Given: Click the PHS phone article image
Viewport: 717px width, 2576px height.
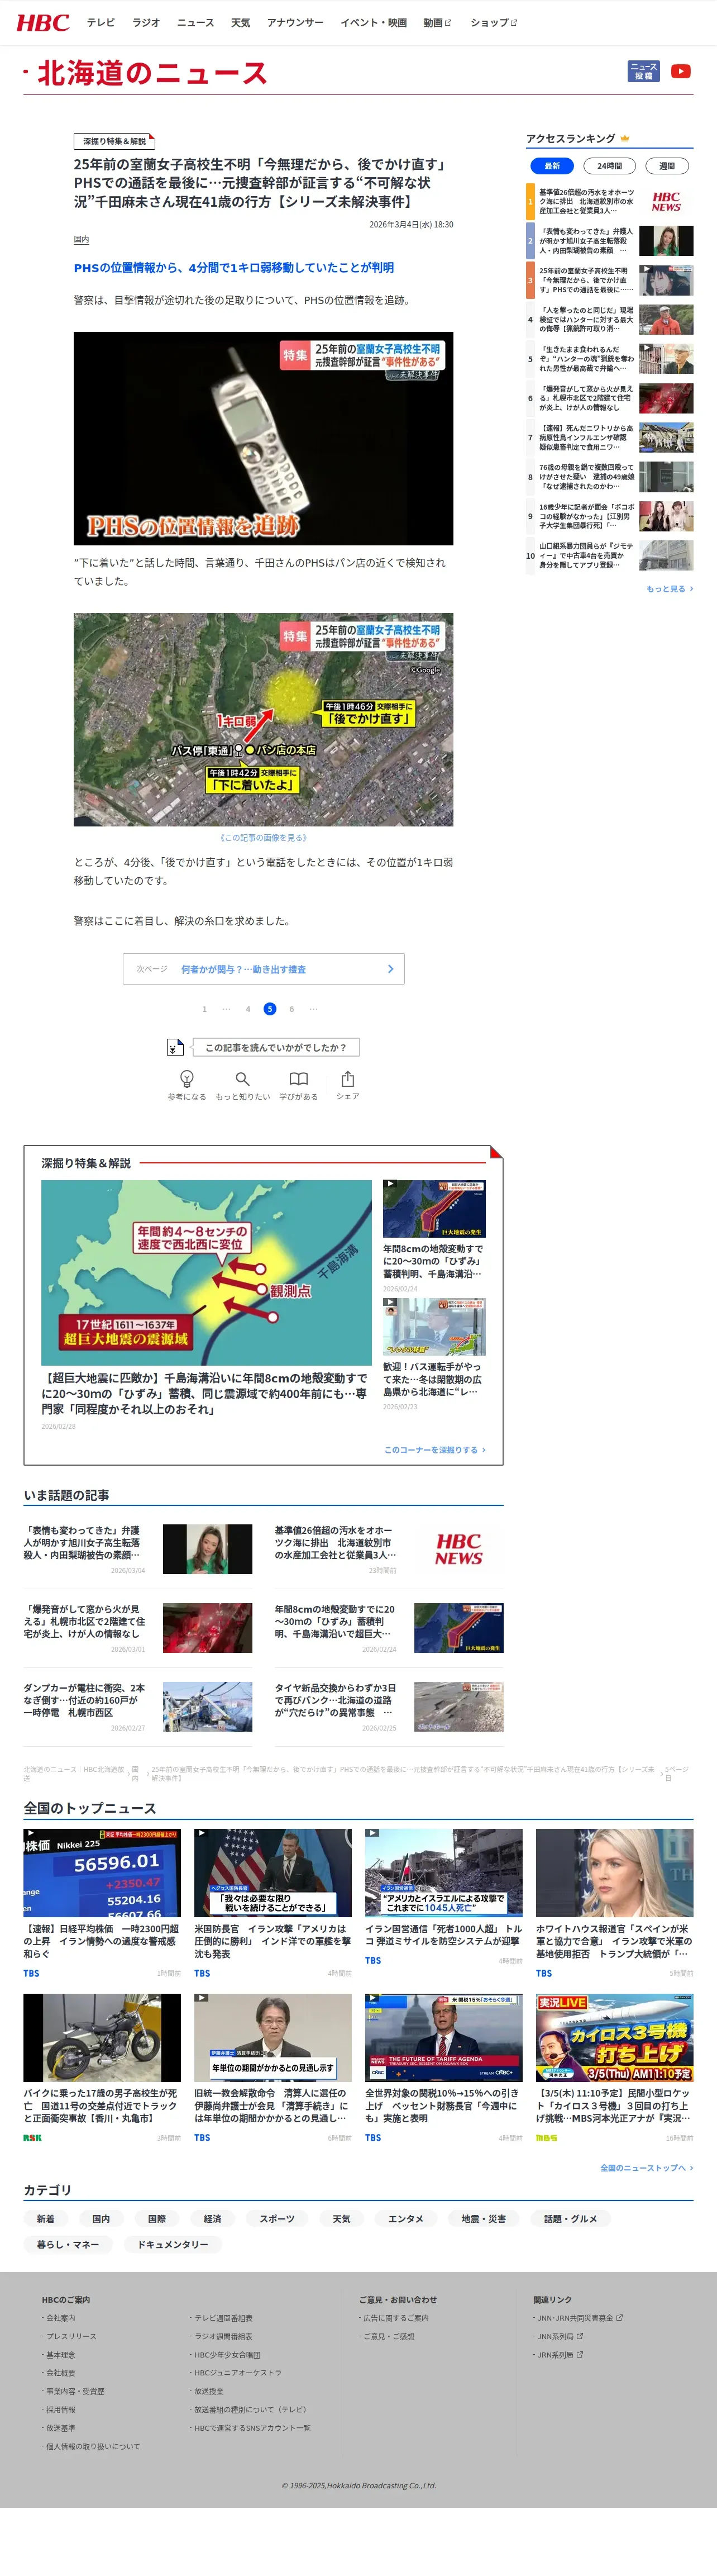Looking at the screenshot, I should pos(263,439).
